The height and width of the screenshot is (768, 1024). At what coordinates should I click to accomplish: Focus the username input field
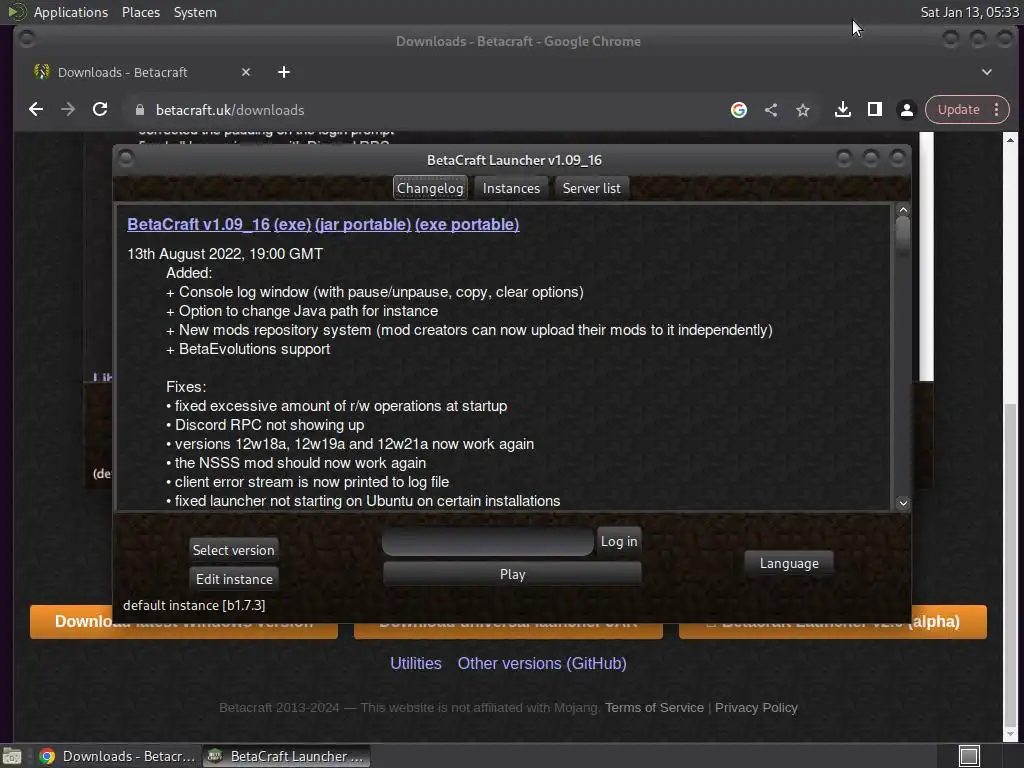[488, 541]
